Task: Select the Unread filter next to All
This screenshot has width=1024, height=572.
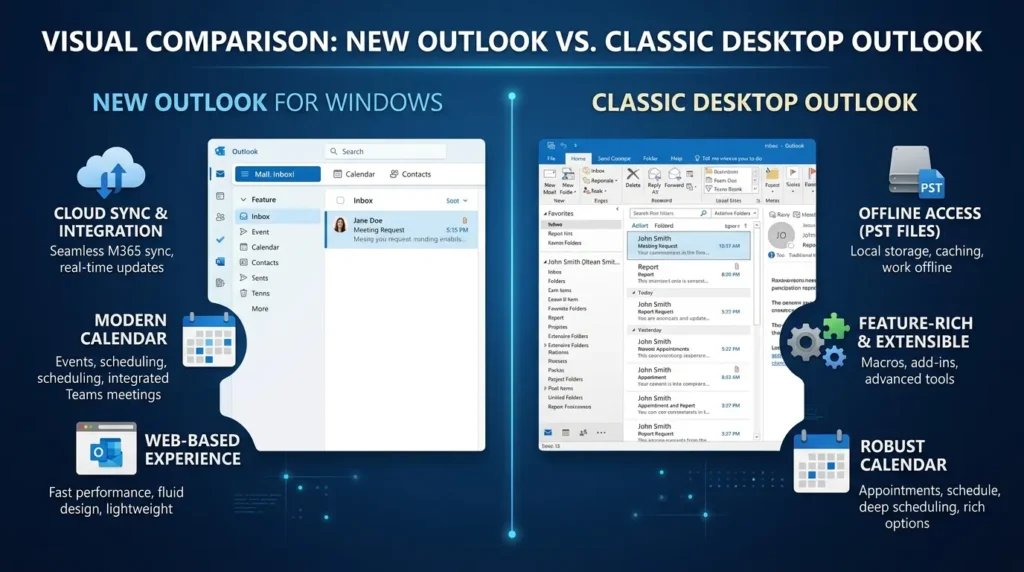Action: point(664,226)
